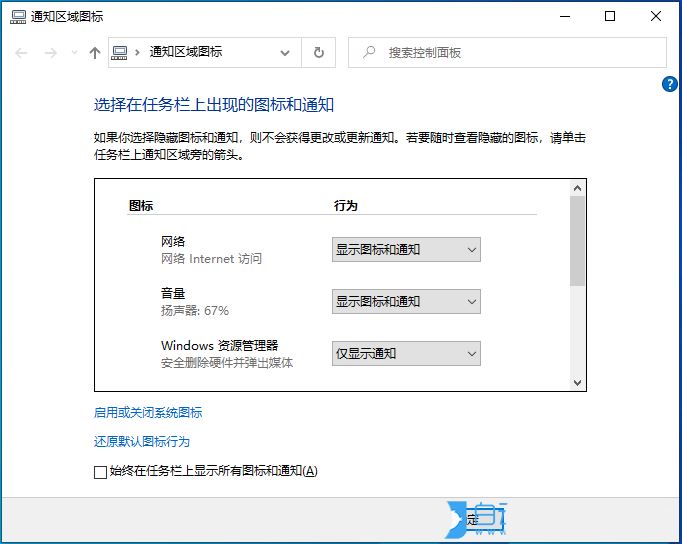The height and width of the screenshot is (544, 682).
Task: Click the list scrollbar down arrow
Action: point(578,383)
